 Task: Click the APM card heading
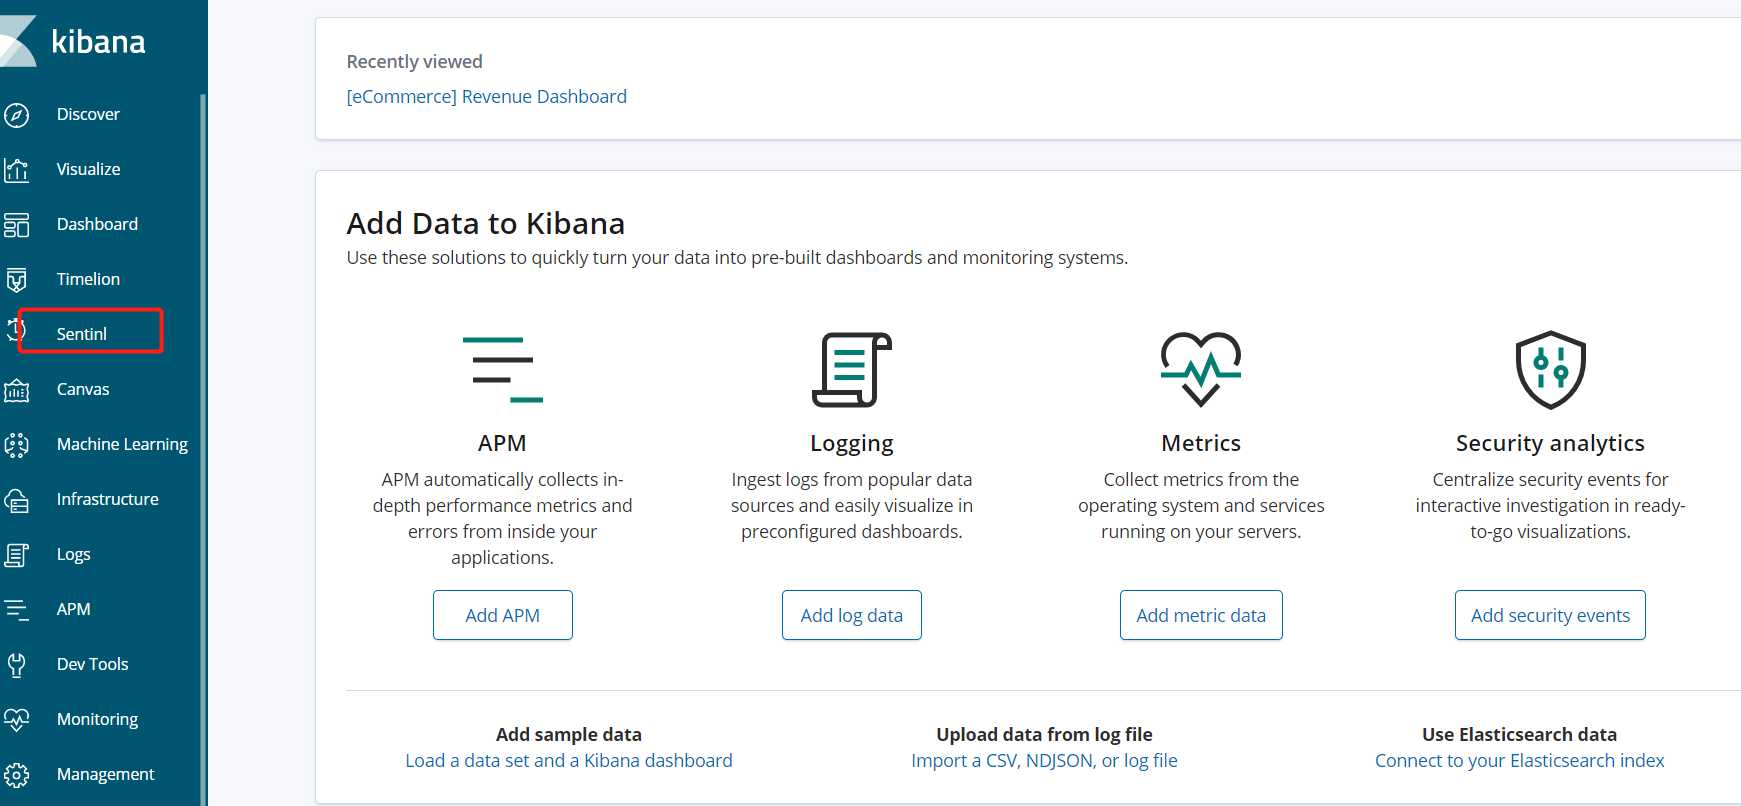[502, 443]
